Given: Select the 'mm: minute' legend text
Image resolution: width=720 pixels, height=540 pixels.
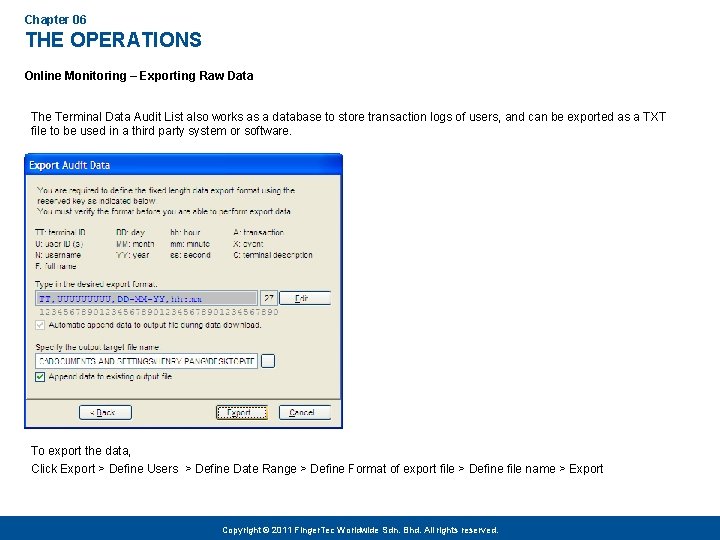Looking at the screenshot, I should (190, 244).
